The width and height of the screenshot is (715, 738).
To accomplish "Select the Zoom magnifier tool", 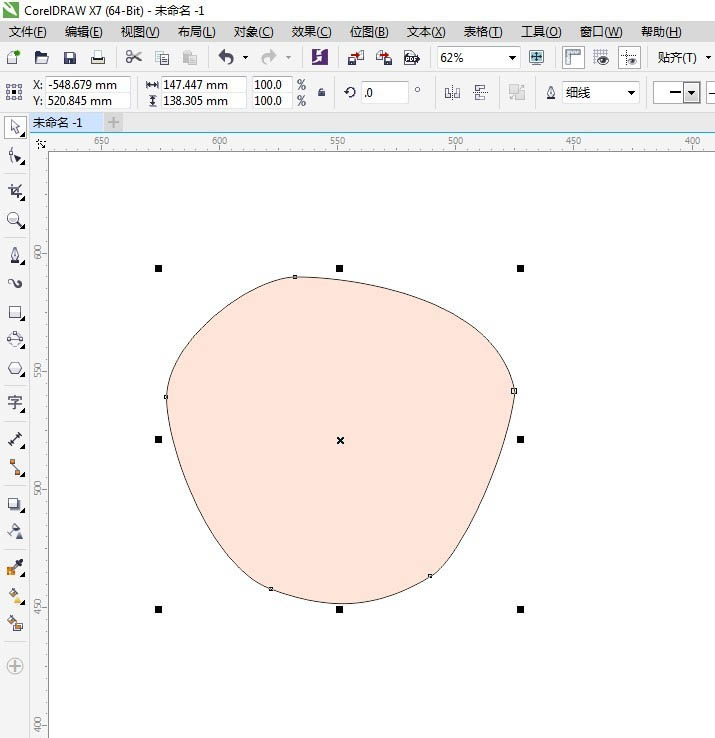I will pyautogui.click(x=15, y=220).
